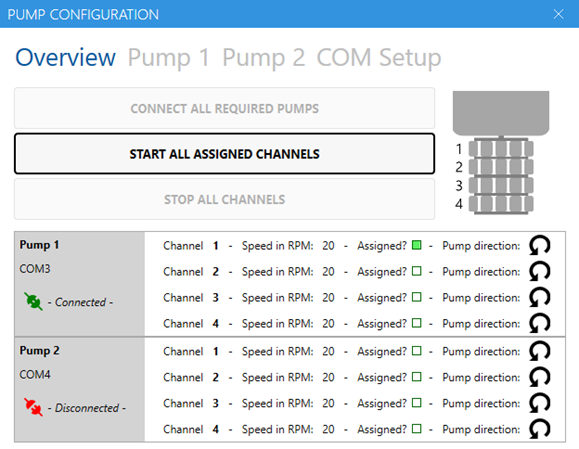The width and height of the screenshot is (579, 449).
Task: Open the COM Setup tab
Action: (x=379, y=58)
